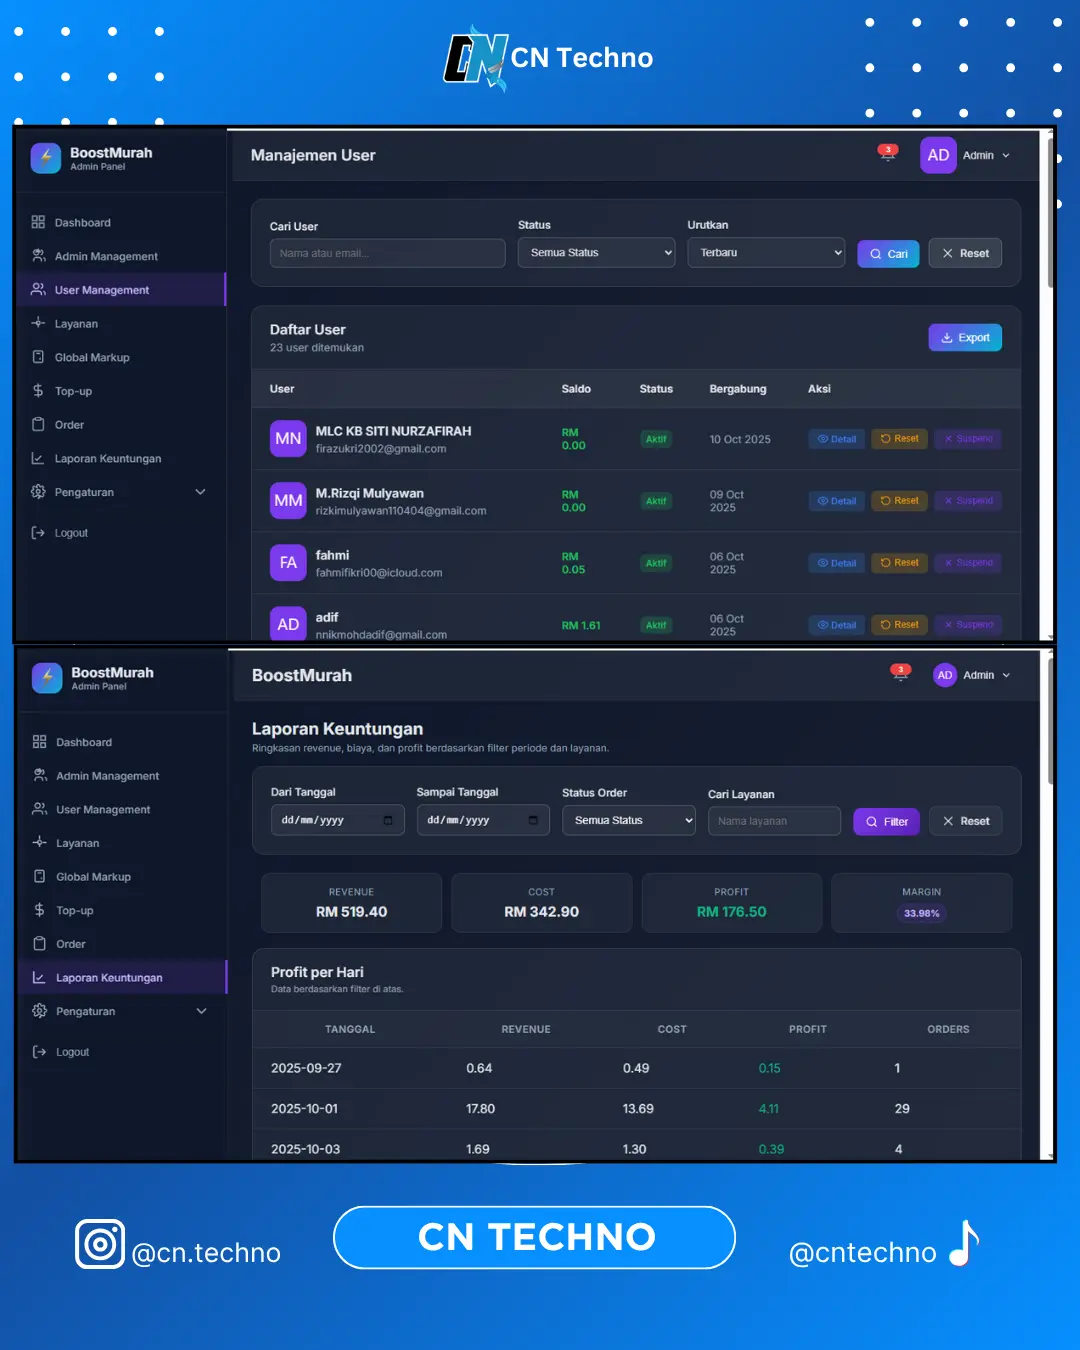Click calendar icon in Dari Tanggal field
Image resolution: width=1080 pixels, height=1350 pixels.
coord(388,821)
